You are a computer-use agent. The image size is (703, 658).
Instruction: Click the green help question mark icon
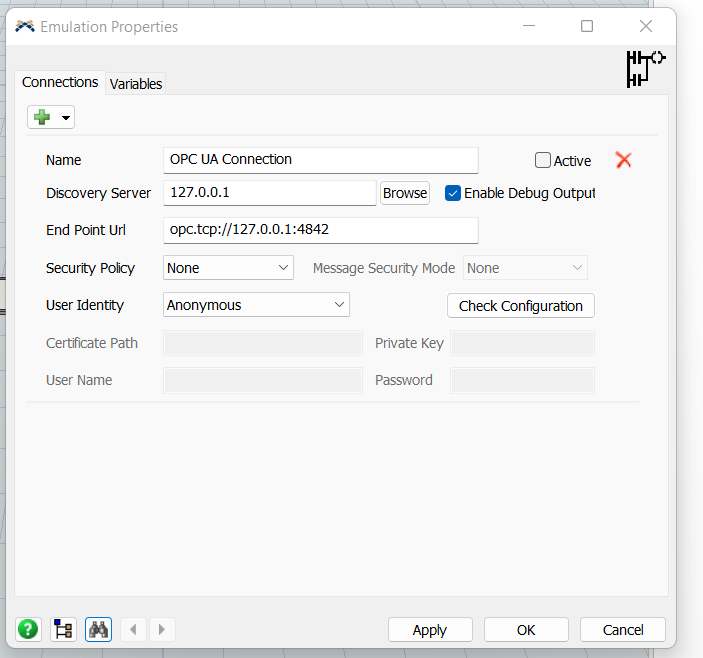click(x=28, y=629)
